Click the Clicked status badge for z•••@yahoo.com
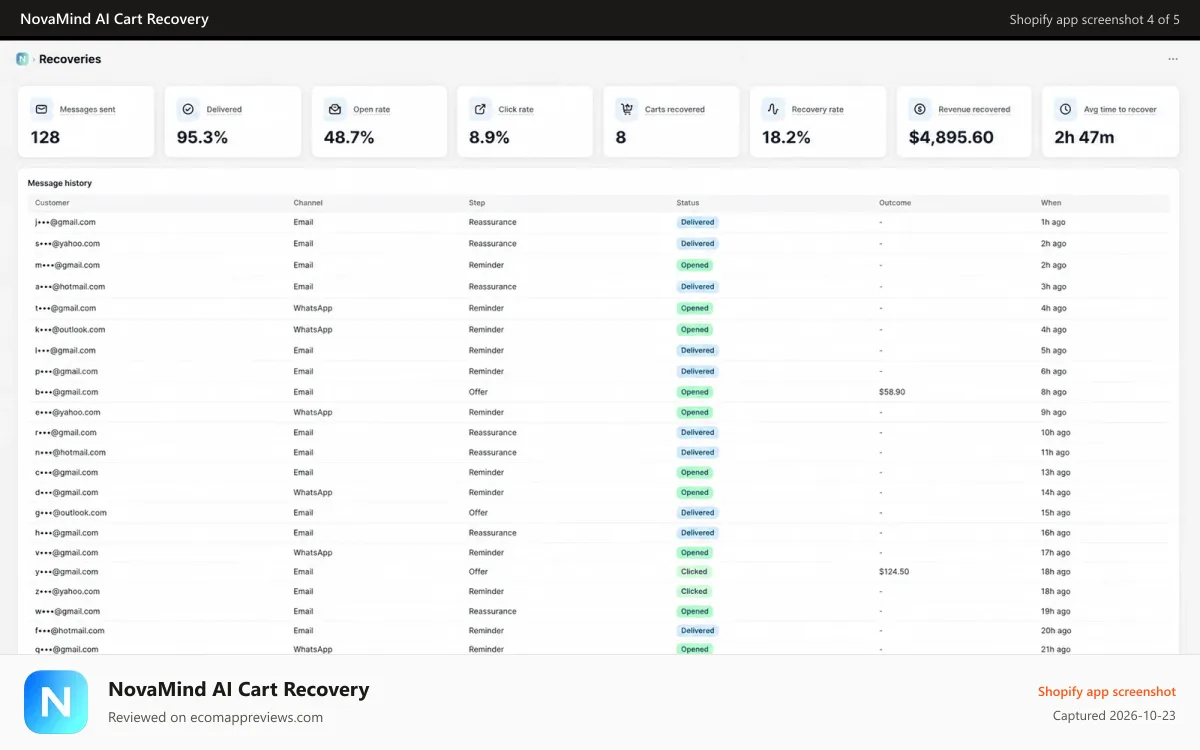 (694, 591)
